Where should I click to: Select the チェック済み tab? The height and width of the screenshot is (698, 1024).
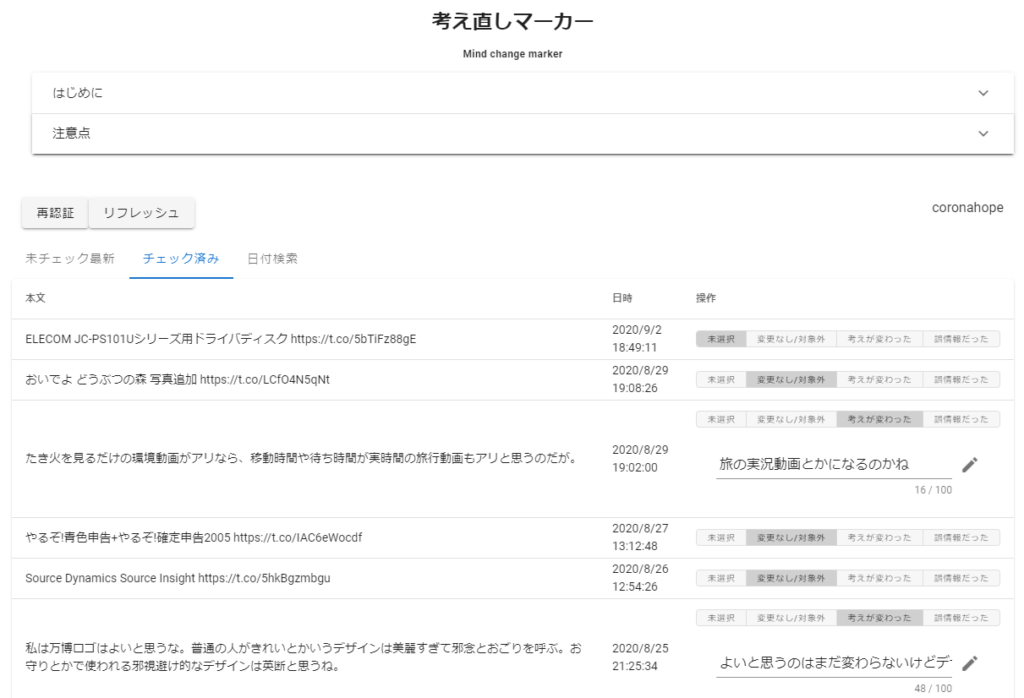[x=181, y=259]
